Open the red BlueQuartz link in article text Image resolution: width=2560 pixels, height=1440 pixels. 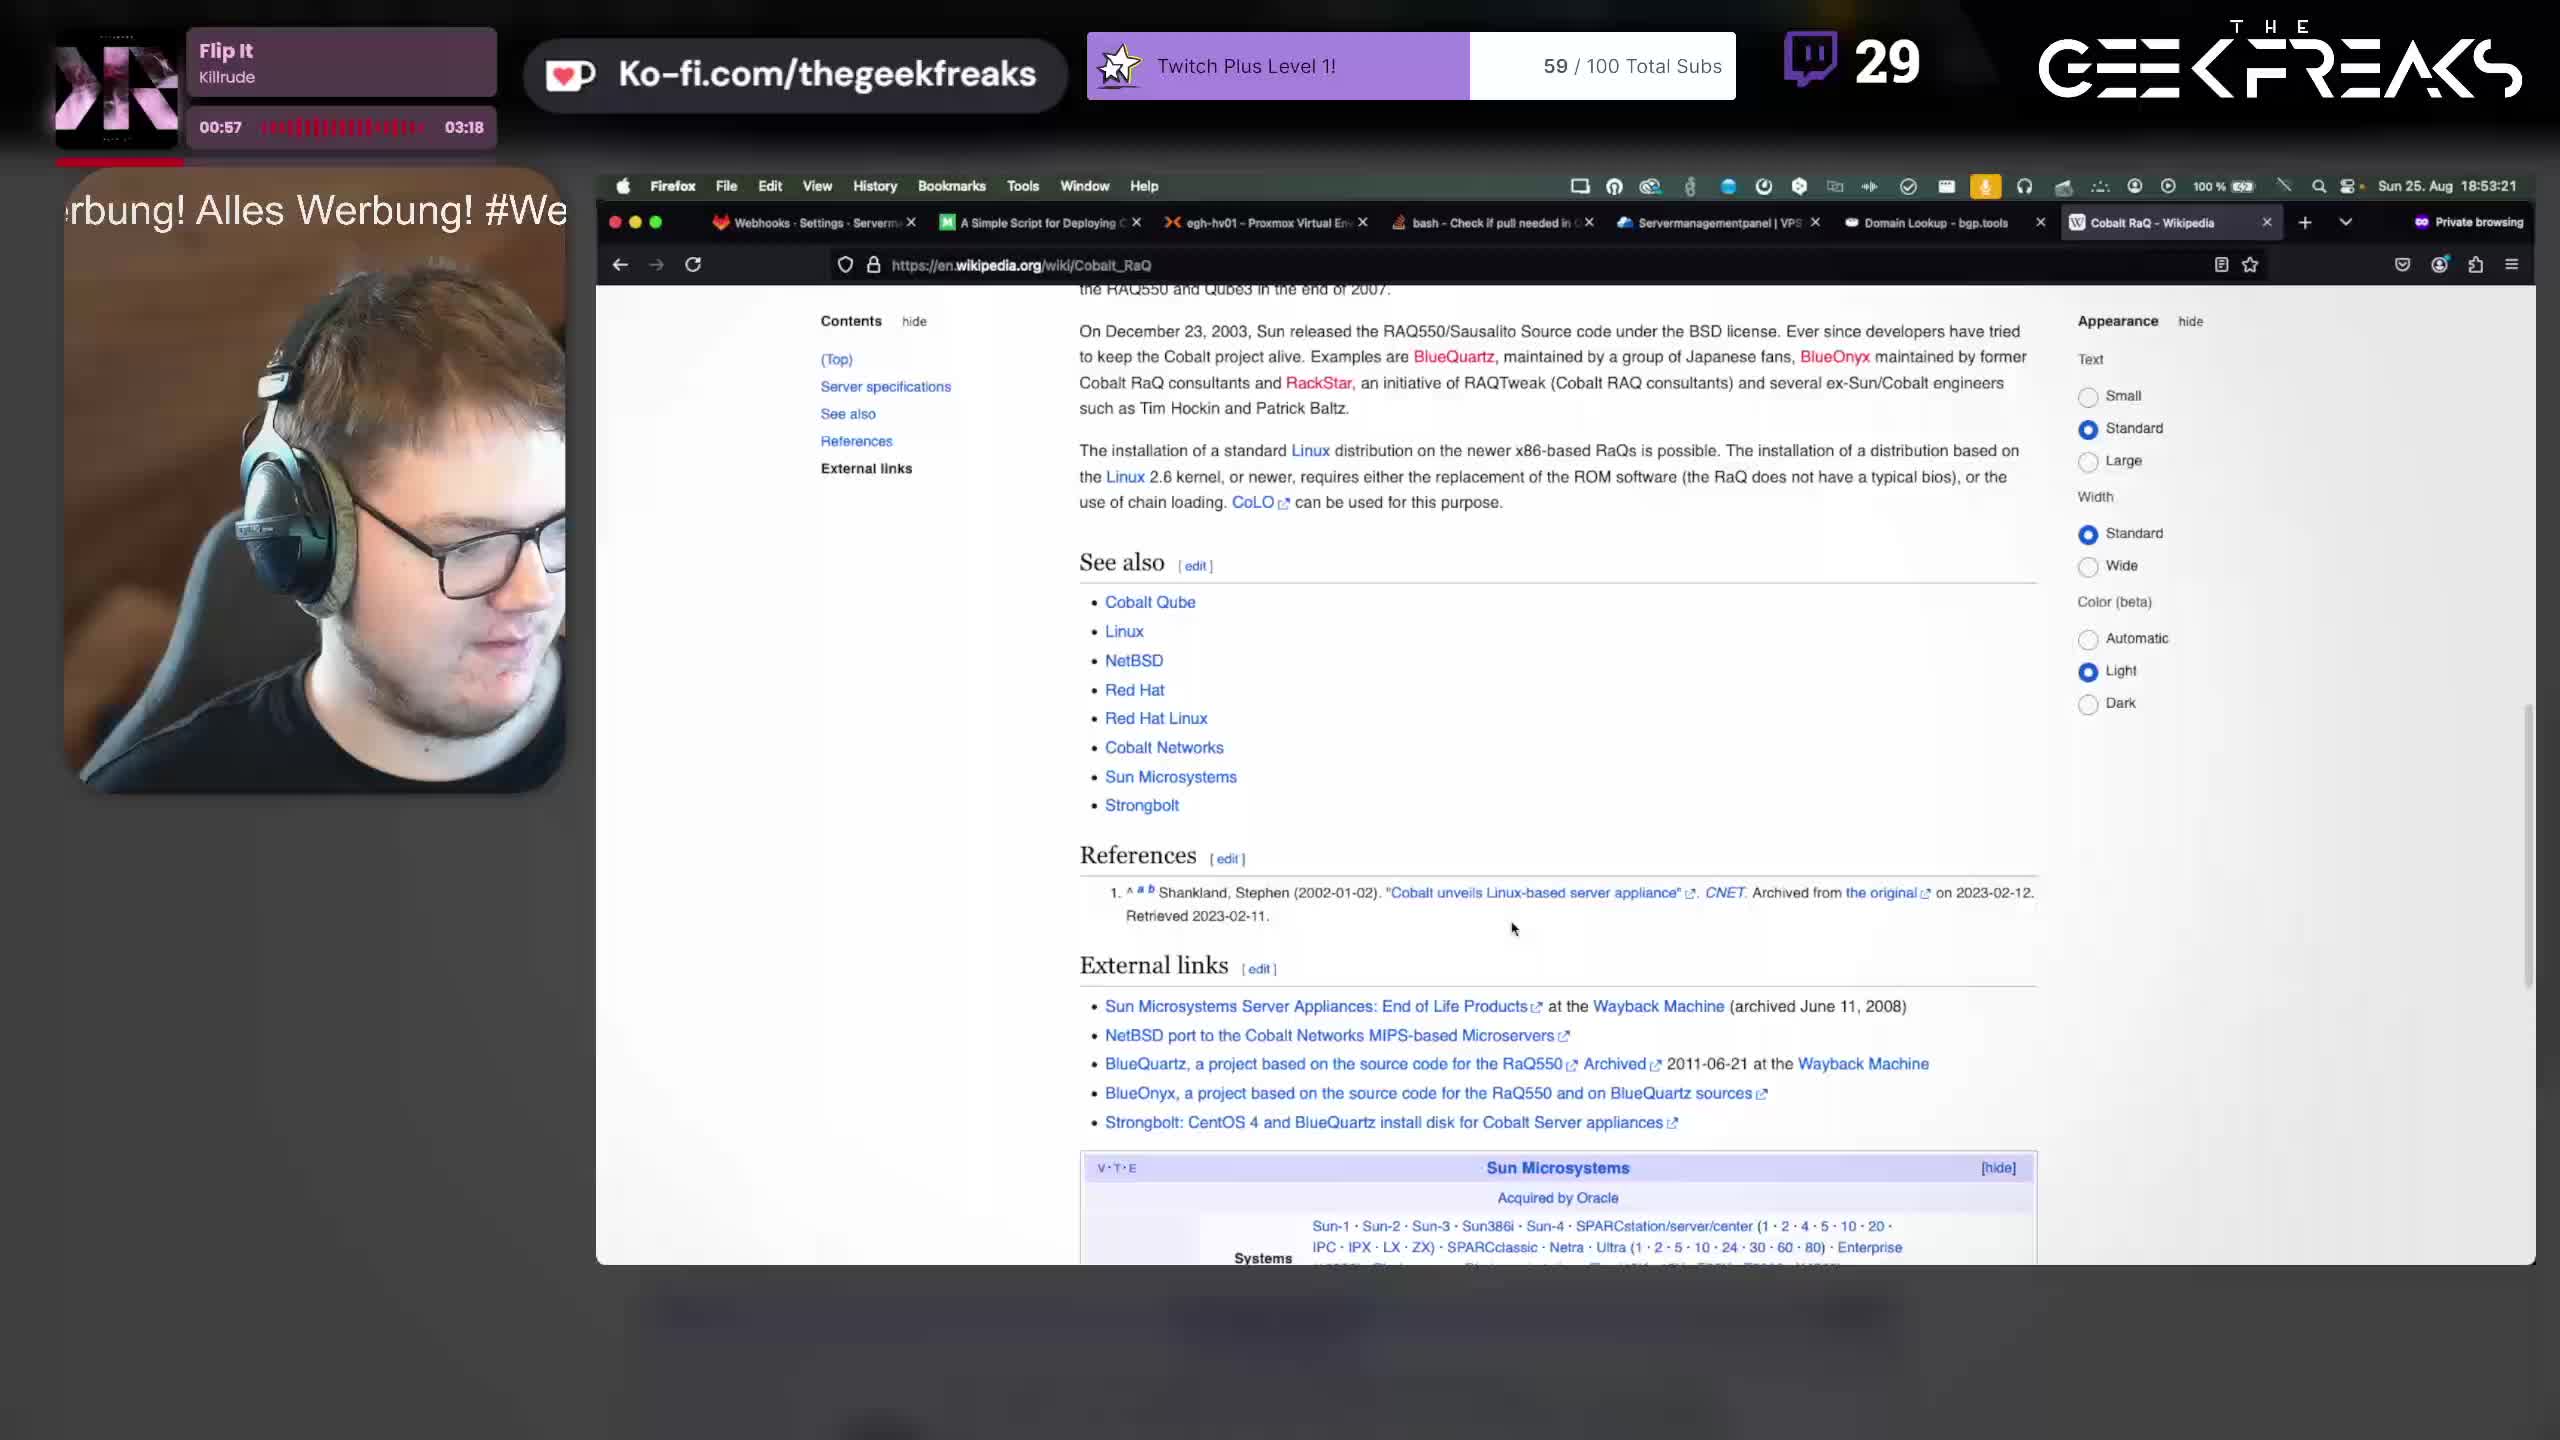point(1453,357)
